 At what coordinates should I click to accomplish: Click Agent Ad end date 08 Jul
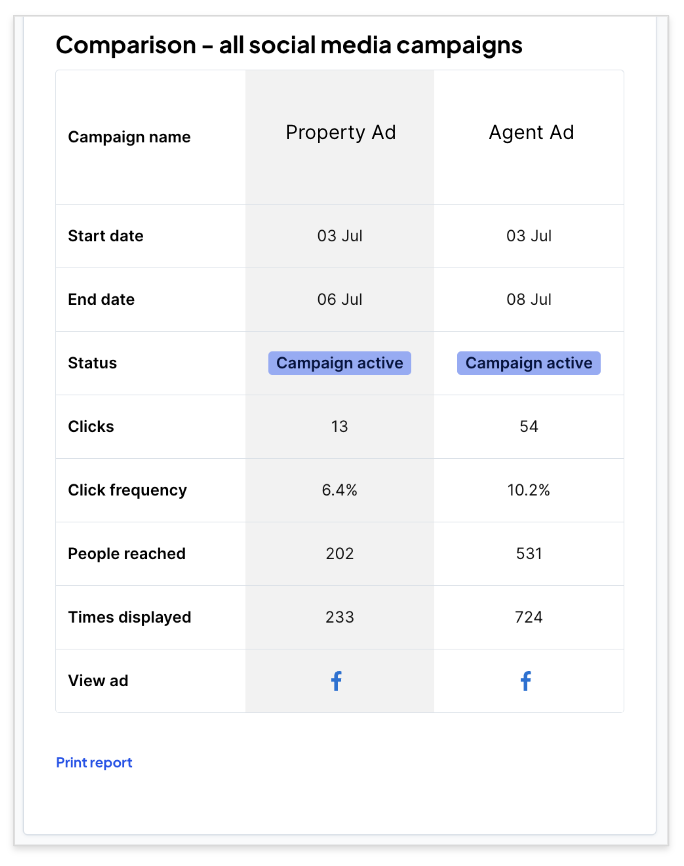(529, 300)
